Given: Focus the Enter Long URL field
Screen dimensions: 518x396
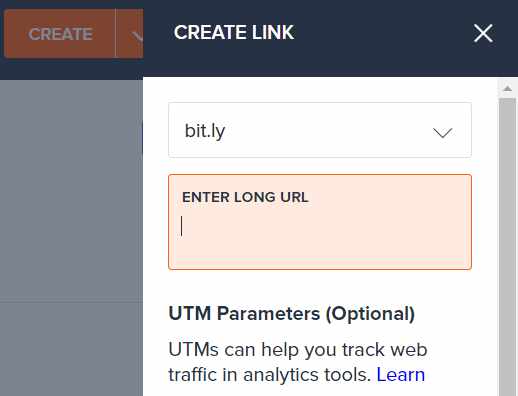Looking at the screenshot, I should [x=320, y=222].
